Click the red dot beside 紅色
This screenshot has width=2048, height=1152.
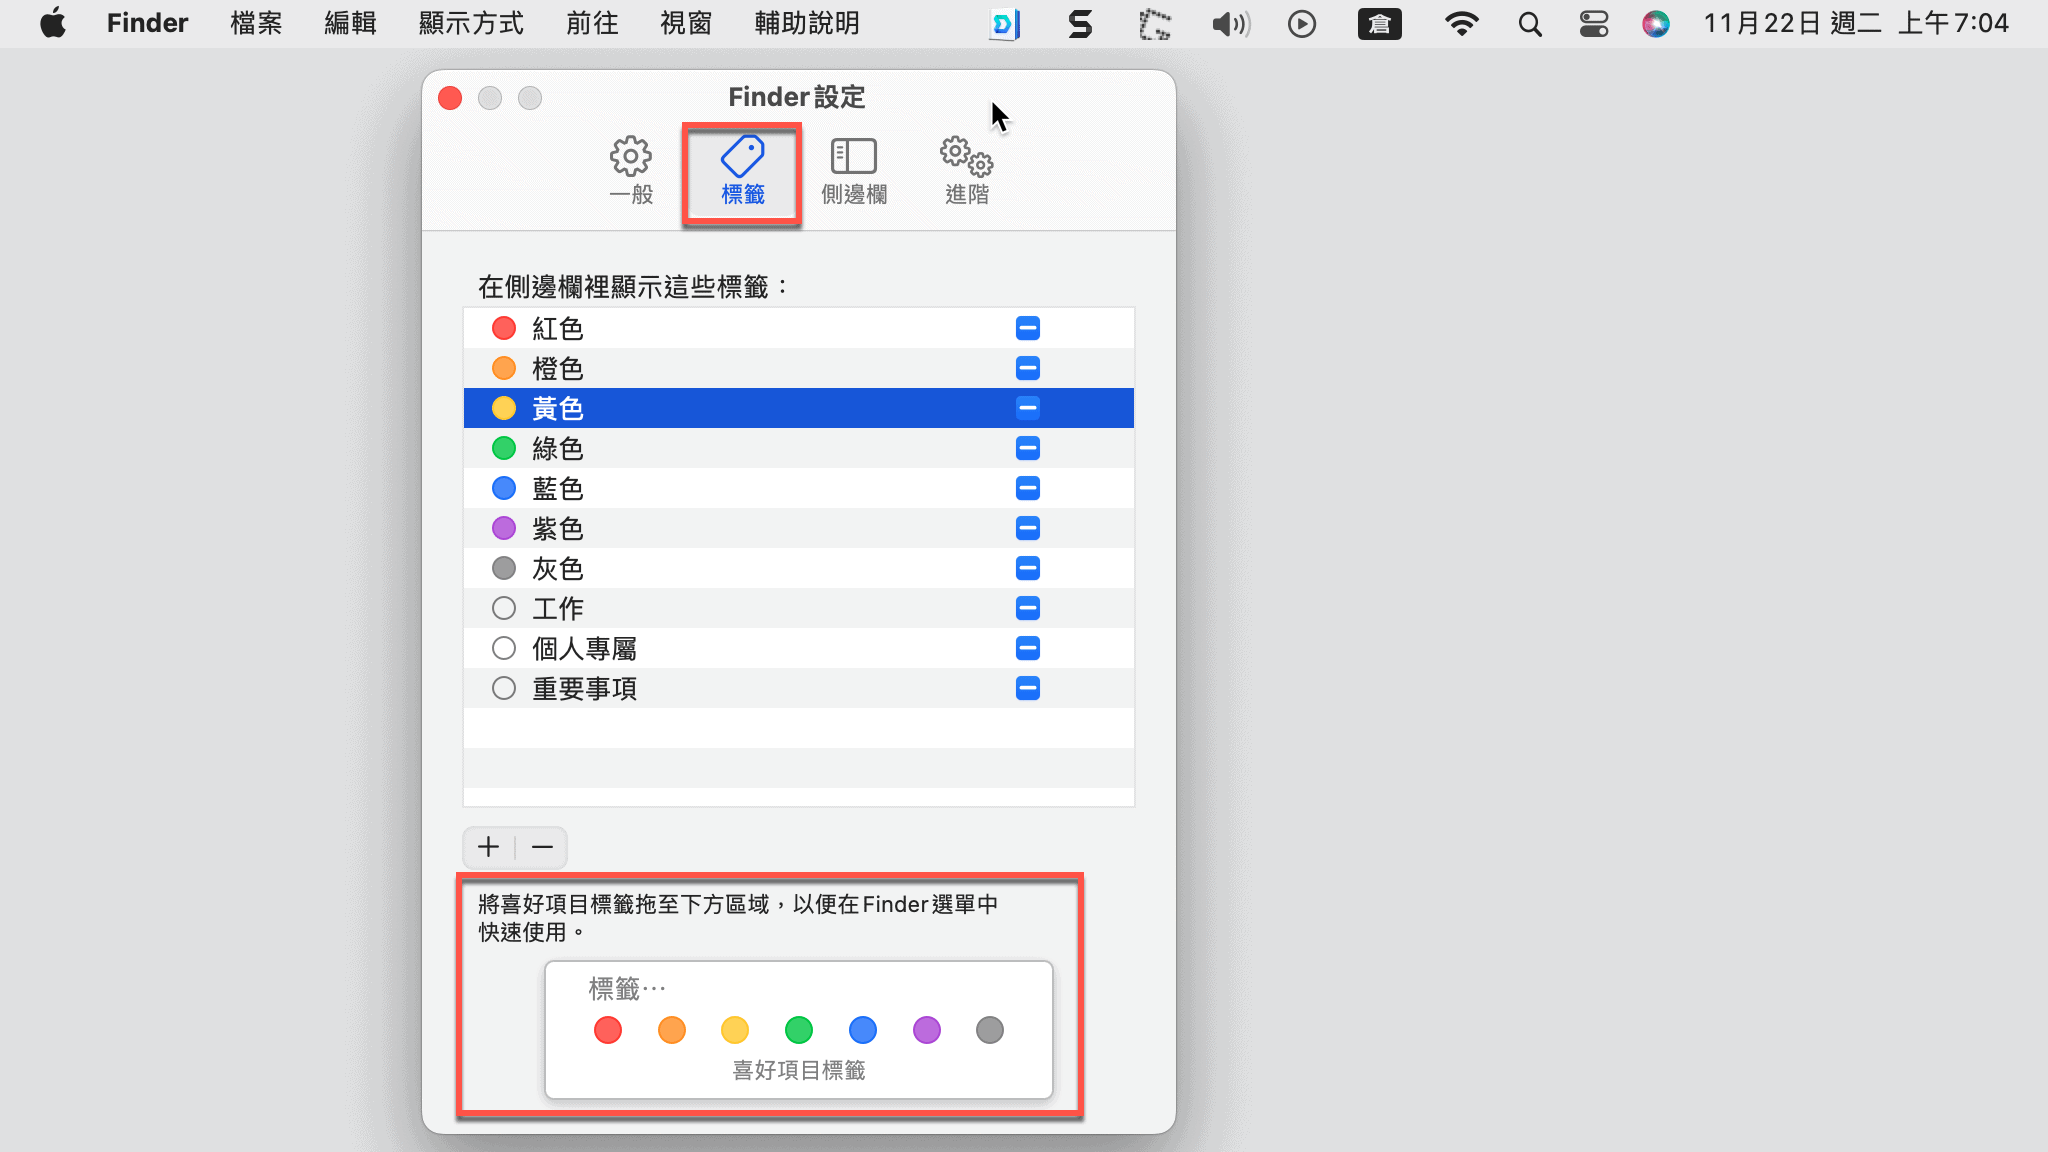pos(504,328)
